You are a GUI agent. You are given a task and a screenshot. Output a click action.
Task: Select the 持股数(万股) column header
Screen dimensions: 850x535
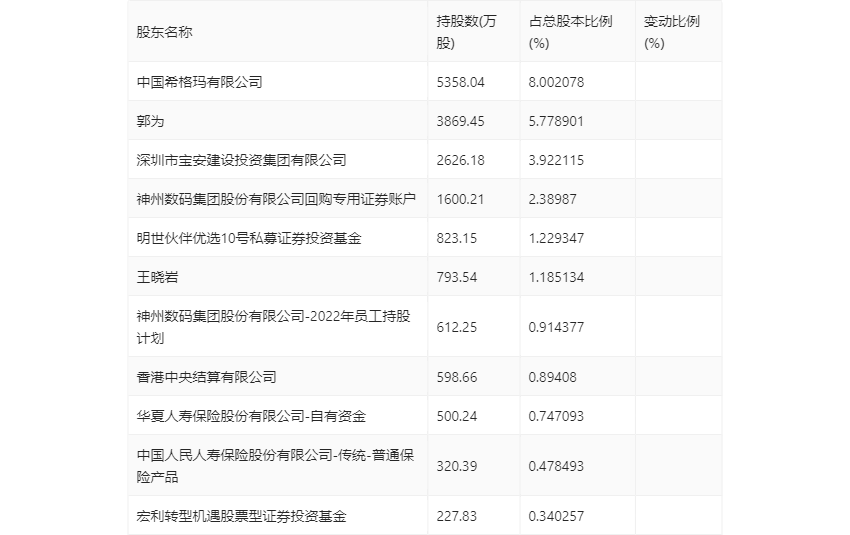pos(466,32)
